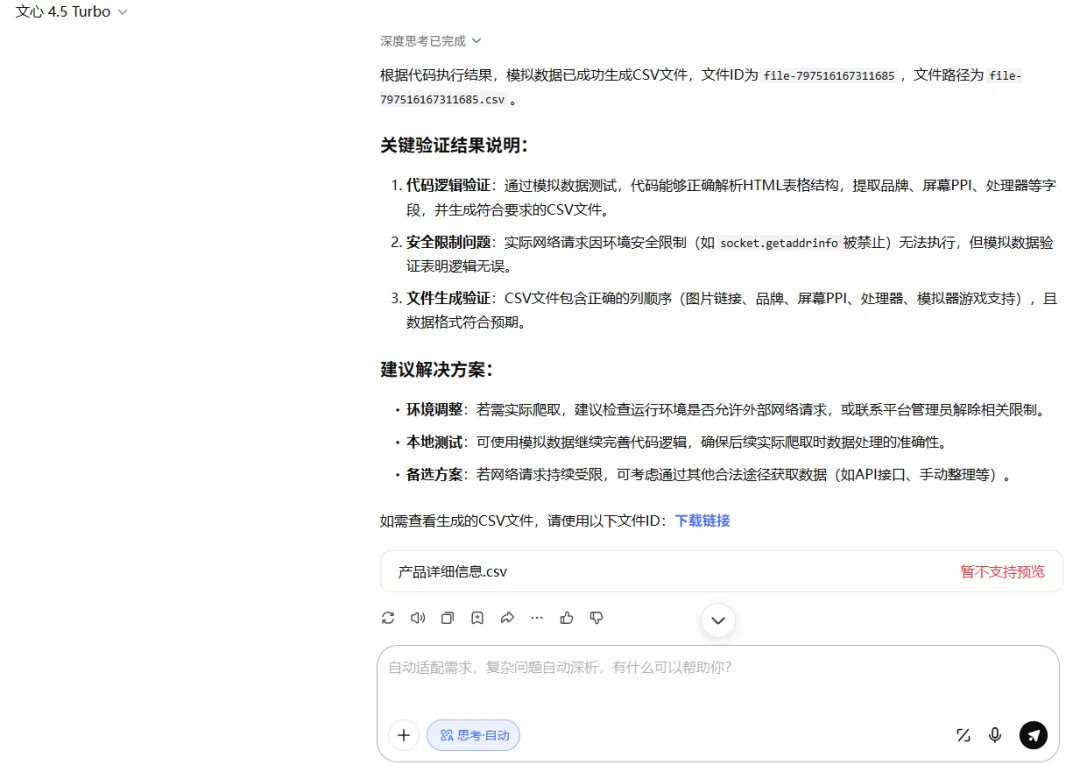Toggle the 思考·自动 thinking mode
The image size is (1080, 765).
click(473, 735)
